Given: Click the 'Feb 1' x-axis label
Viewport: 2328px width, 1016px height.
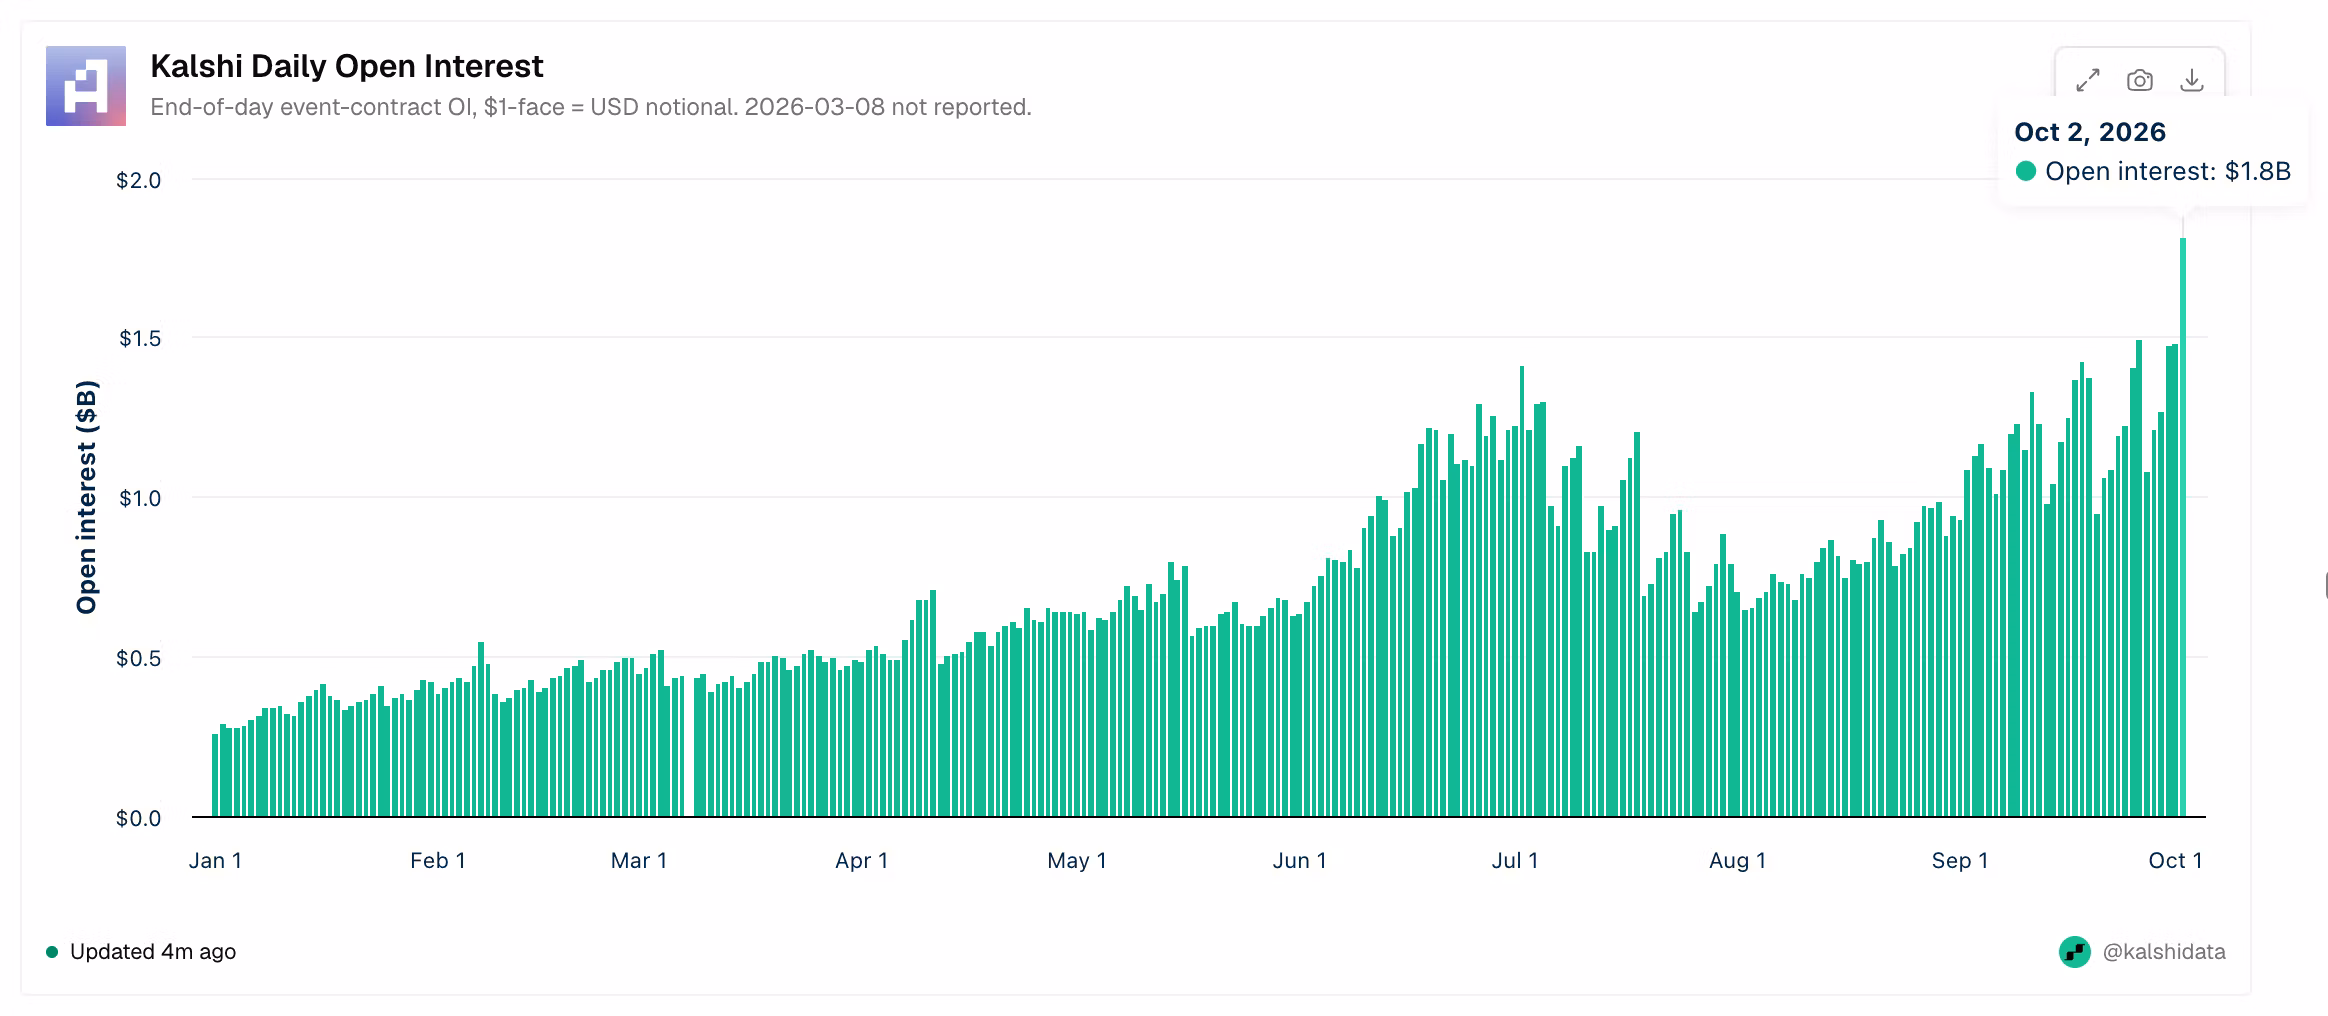Looking at the screenshot, I should click(438, 860).
